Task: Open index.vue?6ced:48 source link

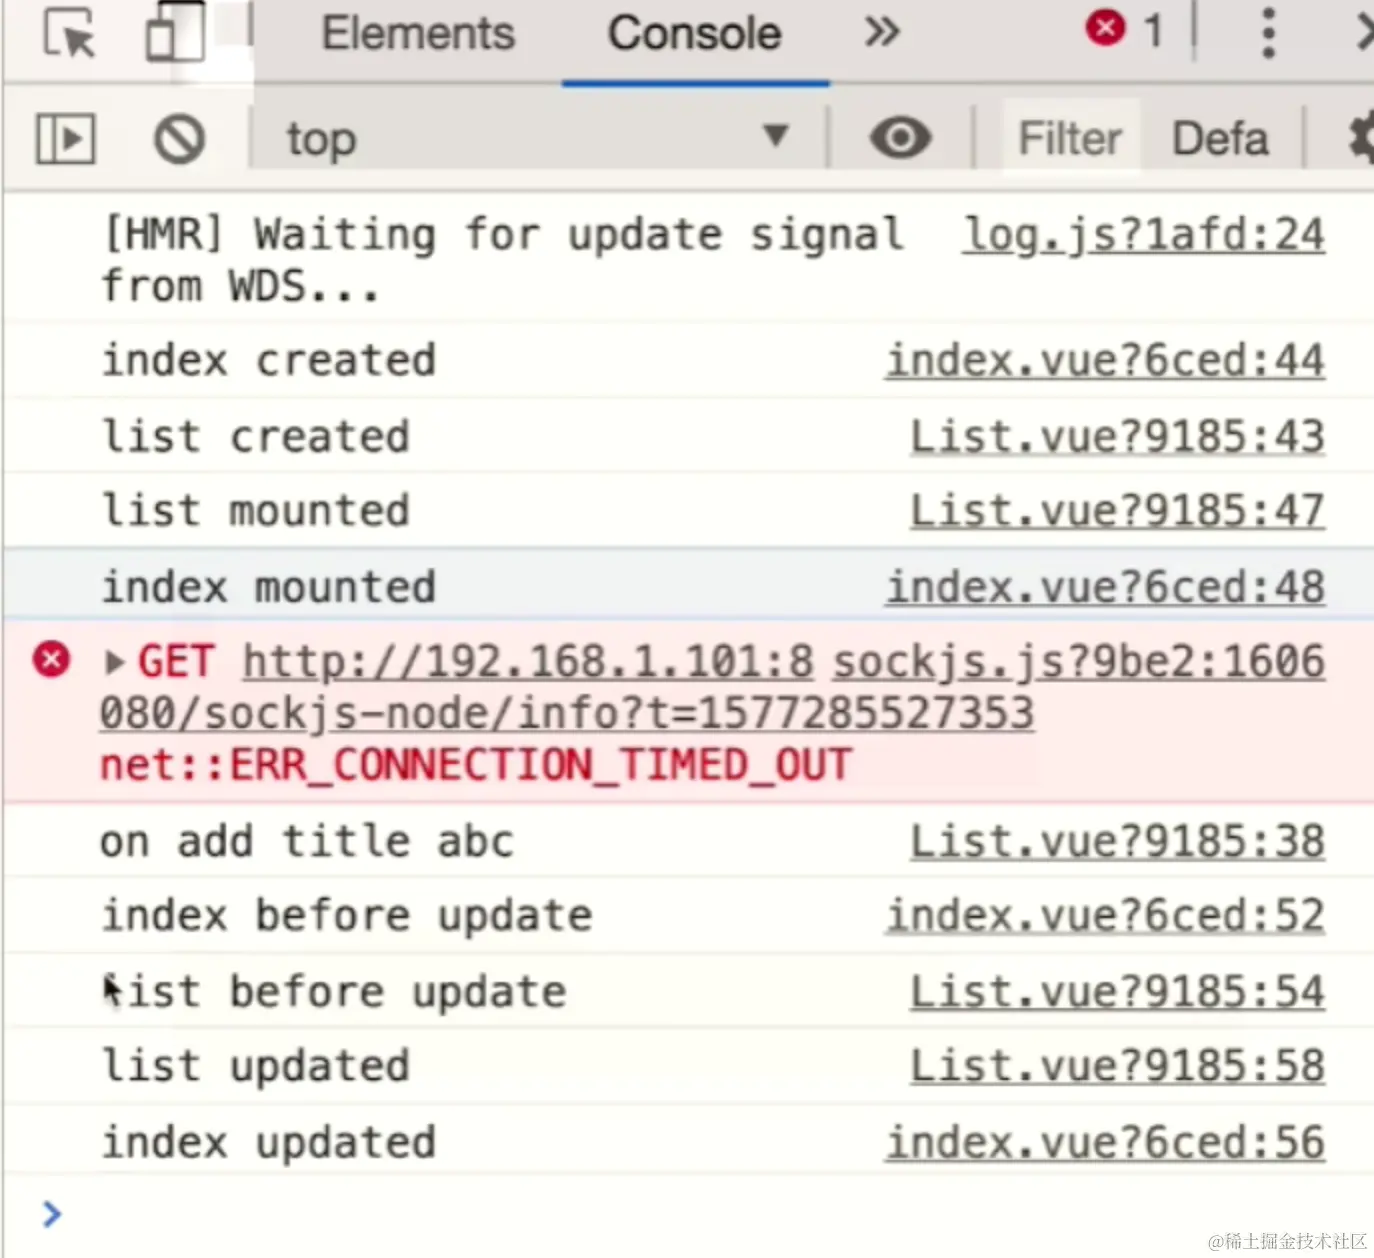Action: click(1106, 587)
